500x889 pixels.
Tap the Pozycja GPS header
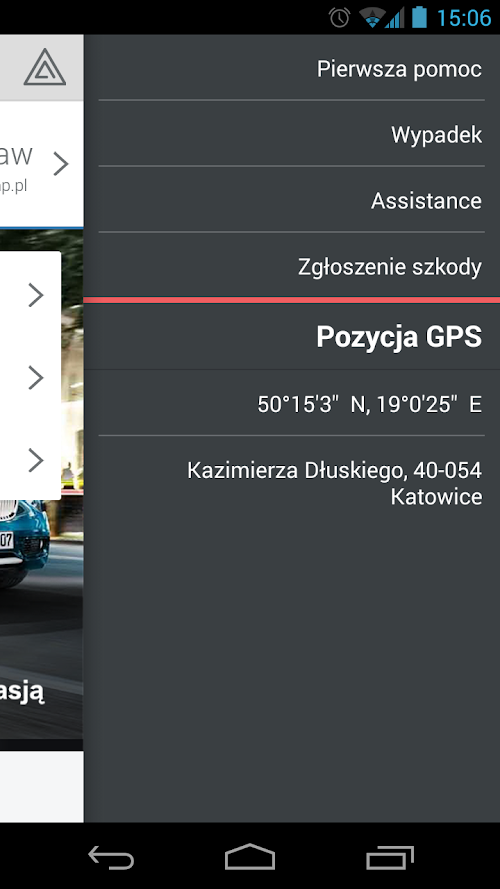pyautogui.click(x=399, y=336)
